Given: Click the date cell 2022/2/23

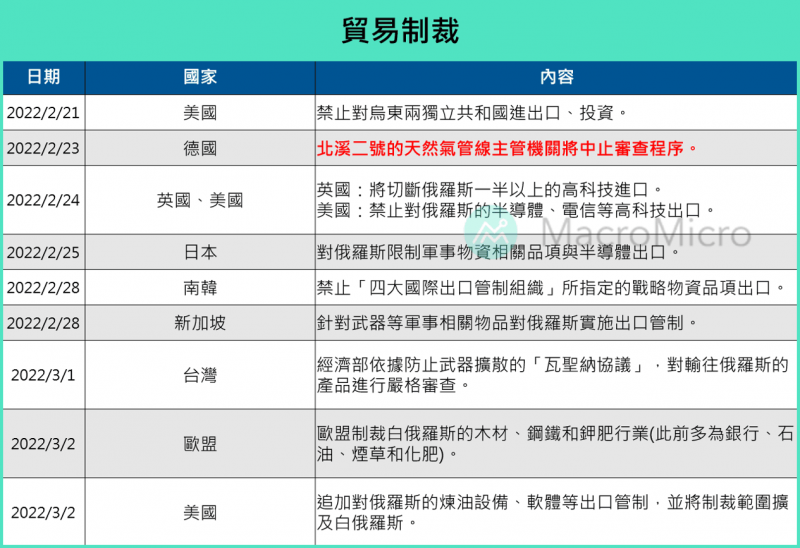Looking at the screenshot, I should tap(43, 148).
